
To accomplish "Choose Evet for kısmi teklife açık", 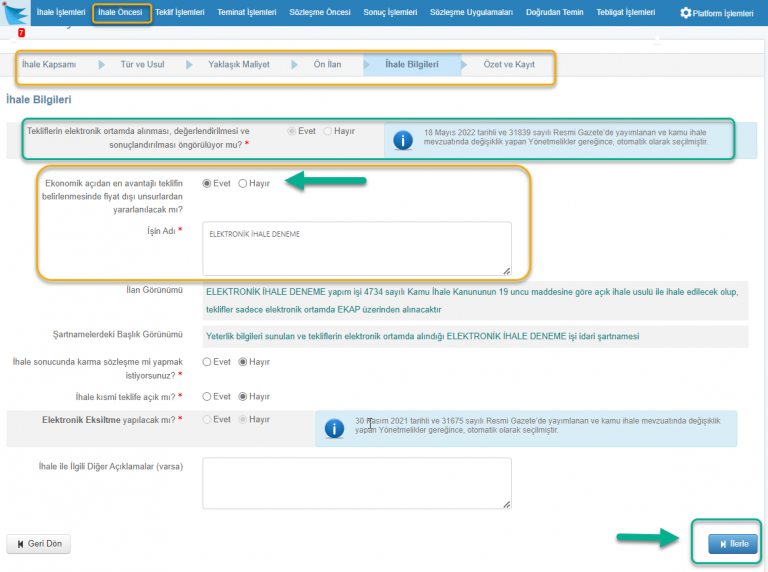I will 208,397.
